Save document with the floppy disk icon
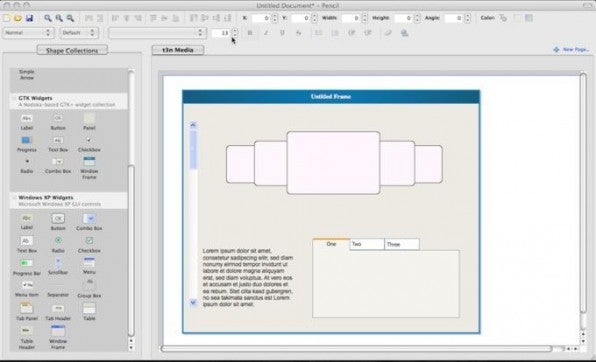Image resolution: width=596 pixels, height=362 pixels. pos(29,18)
